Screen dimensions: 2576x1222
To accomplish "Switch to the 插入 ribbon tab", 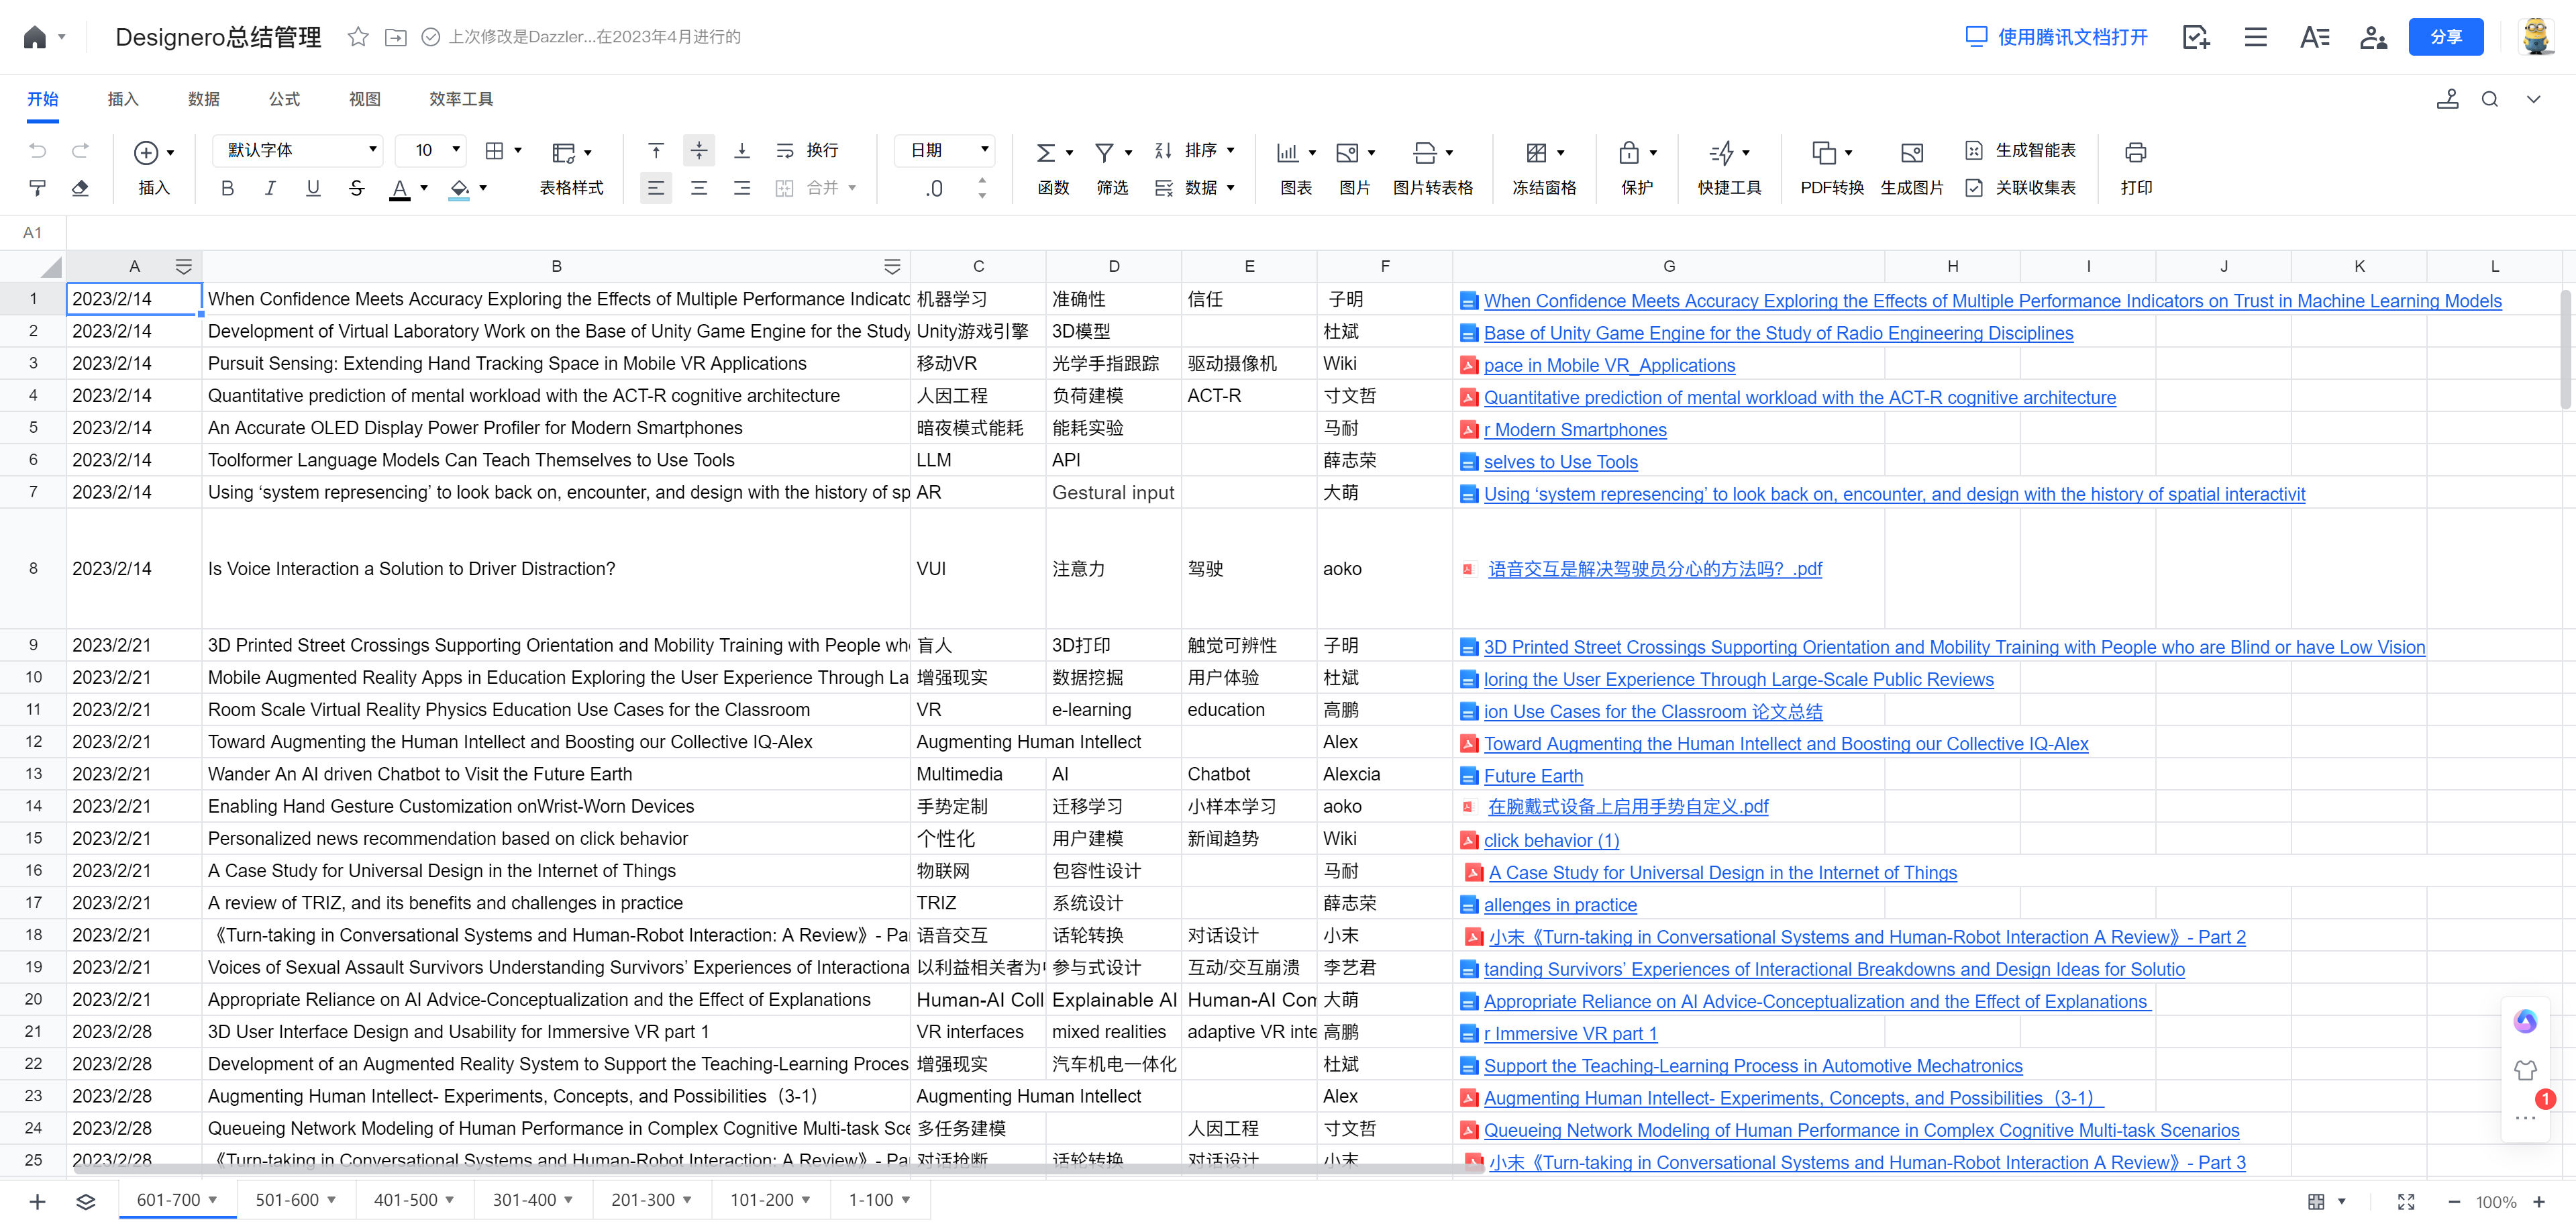I will click(123, 99).
